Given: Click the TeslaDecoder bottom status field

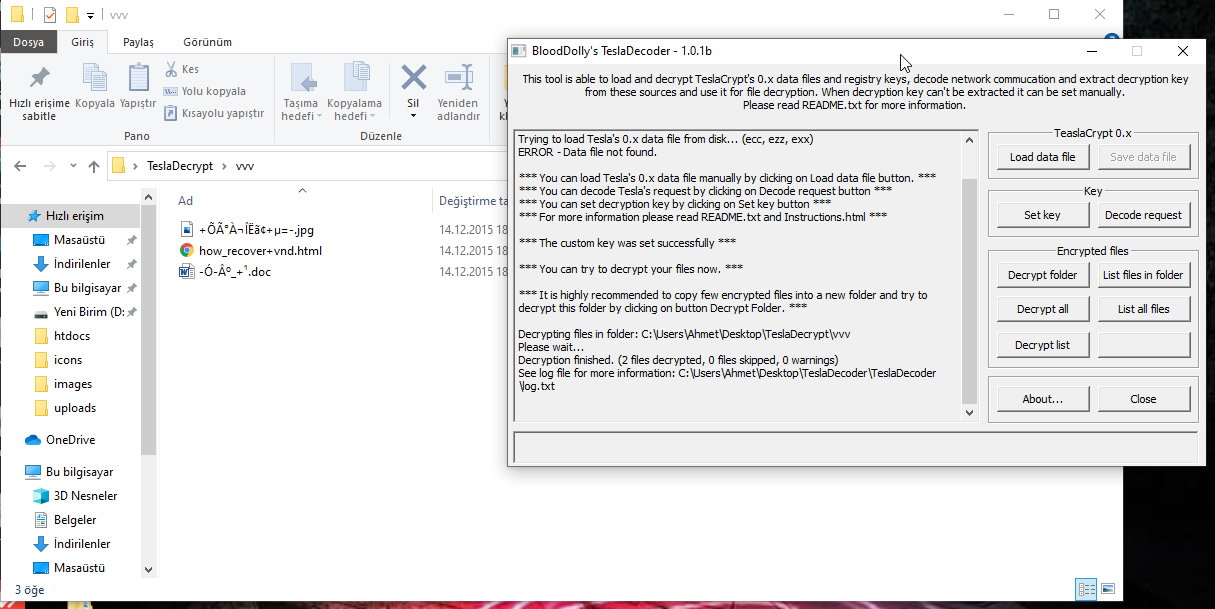Looking at the screenshot, I should tap(855, 446).
